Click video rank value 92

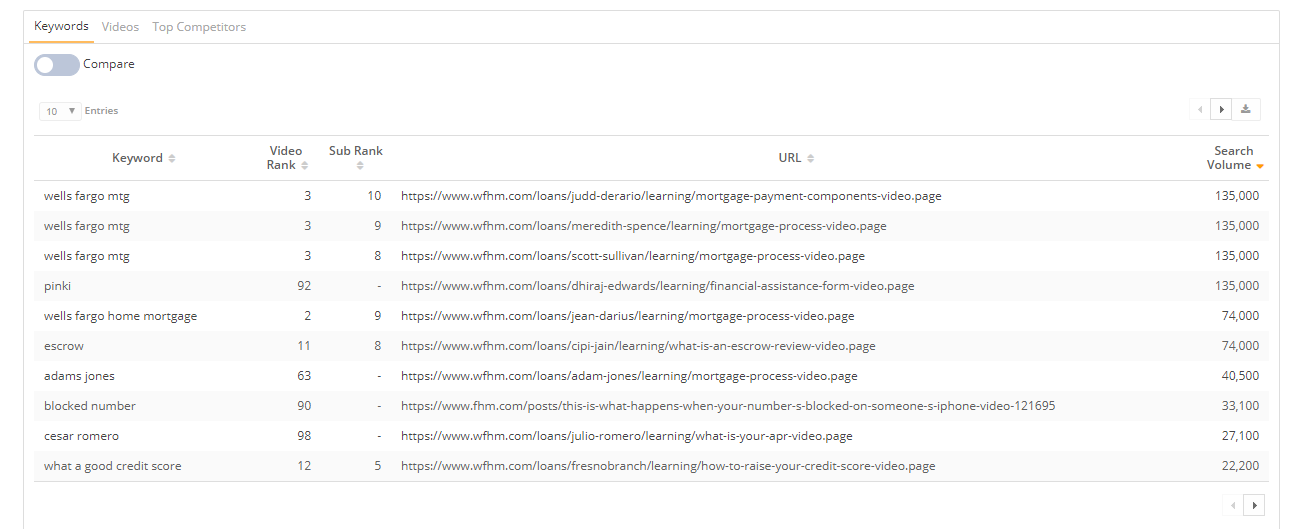(304, 286)
